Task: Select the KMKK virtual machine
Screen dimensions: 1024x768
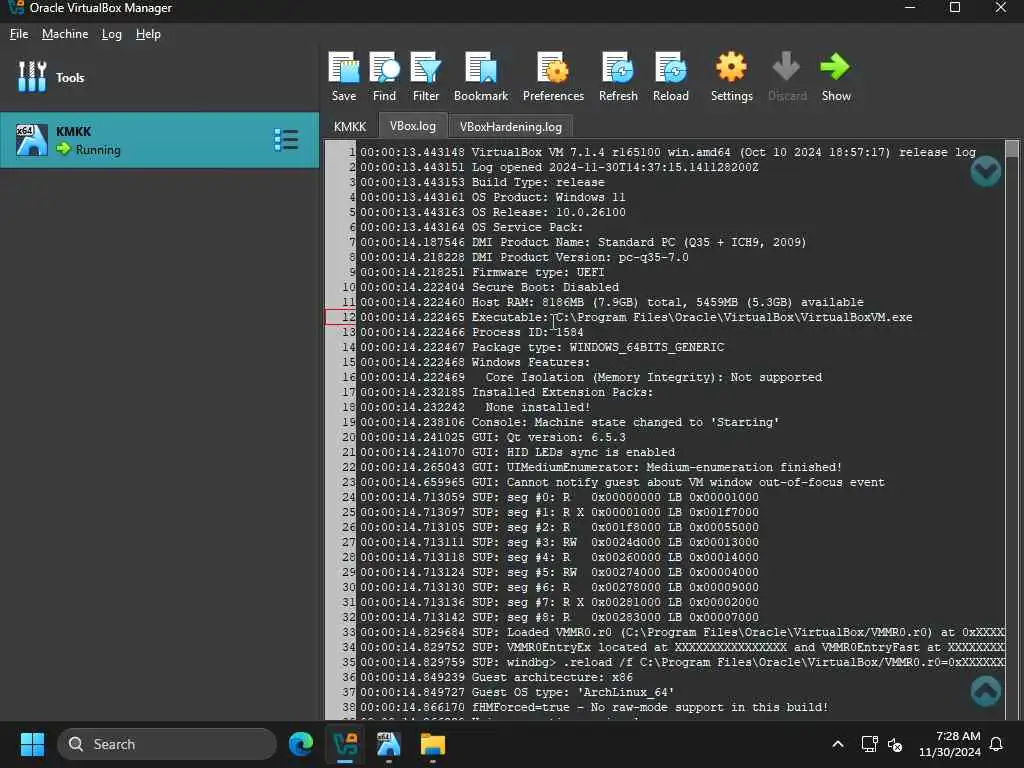Action: point(159,140)
